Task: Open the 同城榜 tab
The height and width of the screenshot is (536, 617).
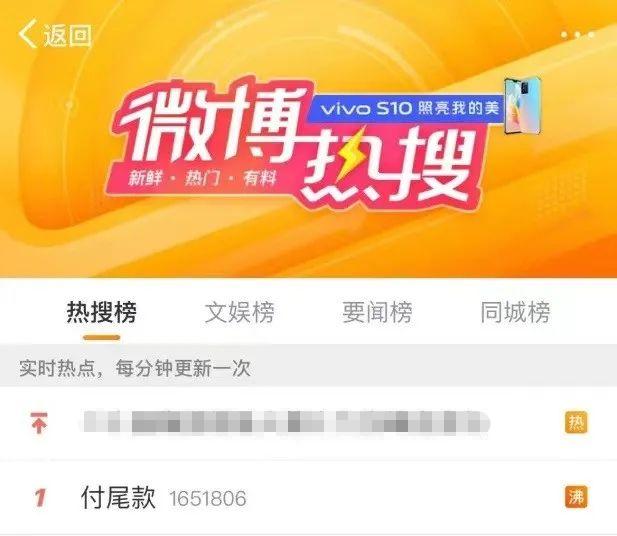Action: coord(515,312)
